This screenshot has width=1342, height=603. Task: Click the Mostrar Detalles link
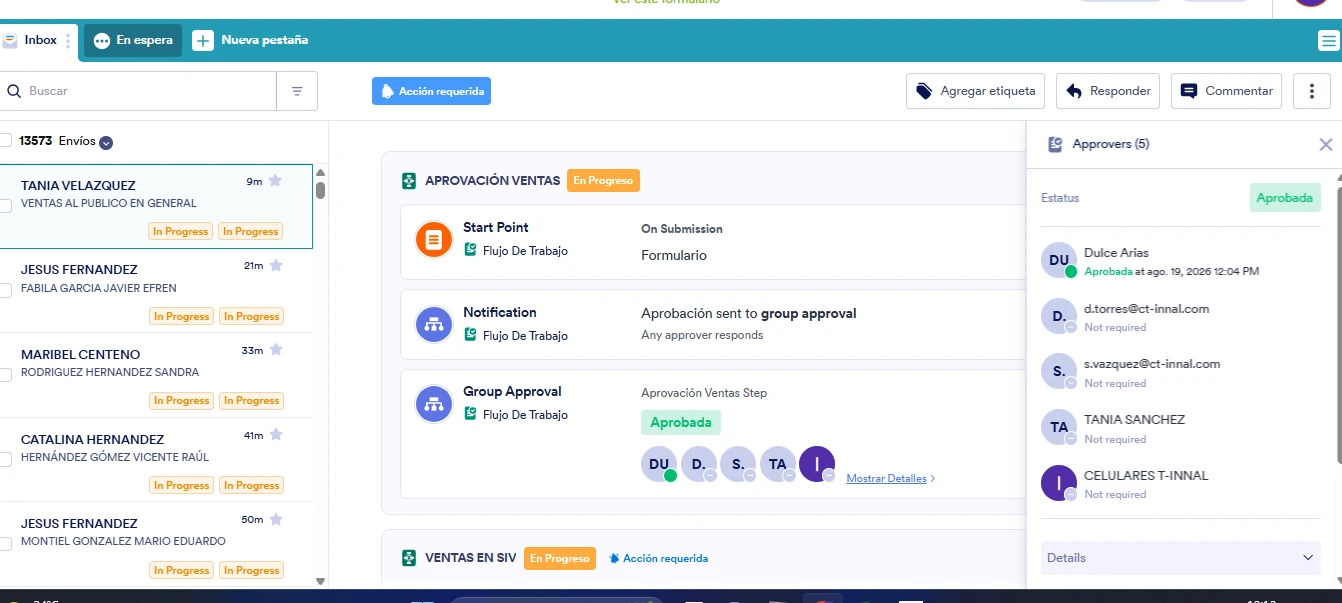click(891, 478)
